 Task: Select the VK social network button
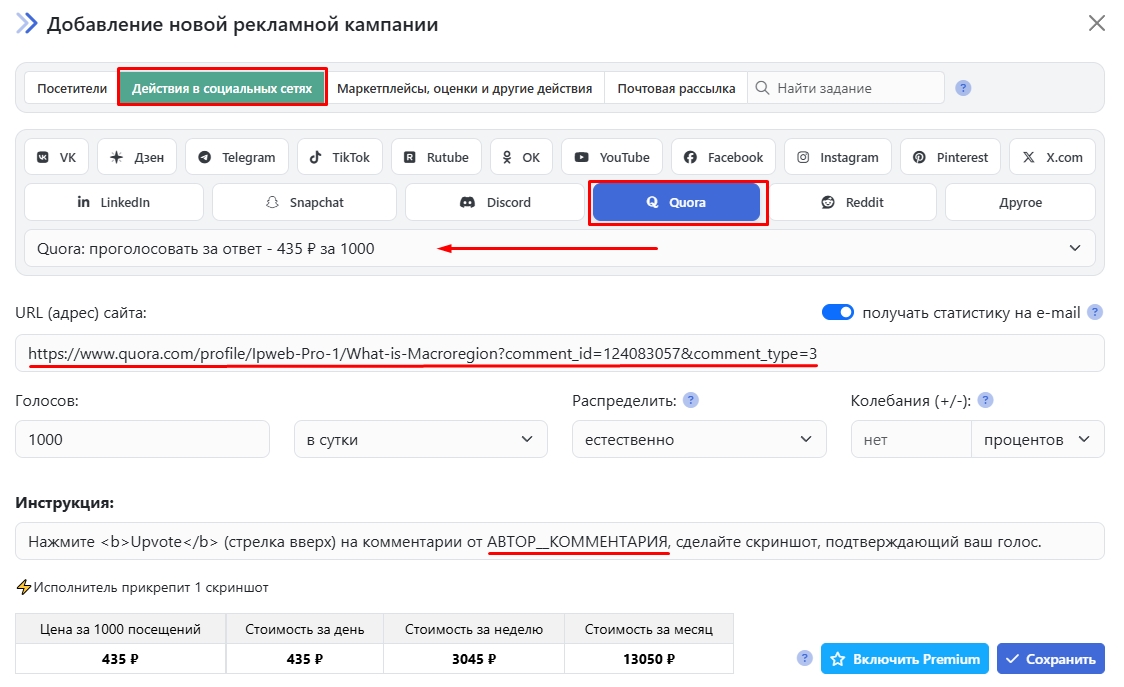[56, 157]
